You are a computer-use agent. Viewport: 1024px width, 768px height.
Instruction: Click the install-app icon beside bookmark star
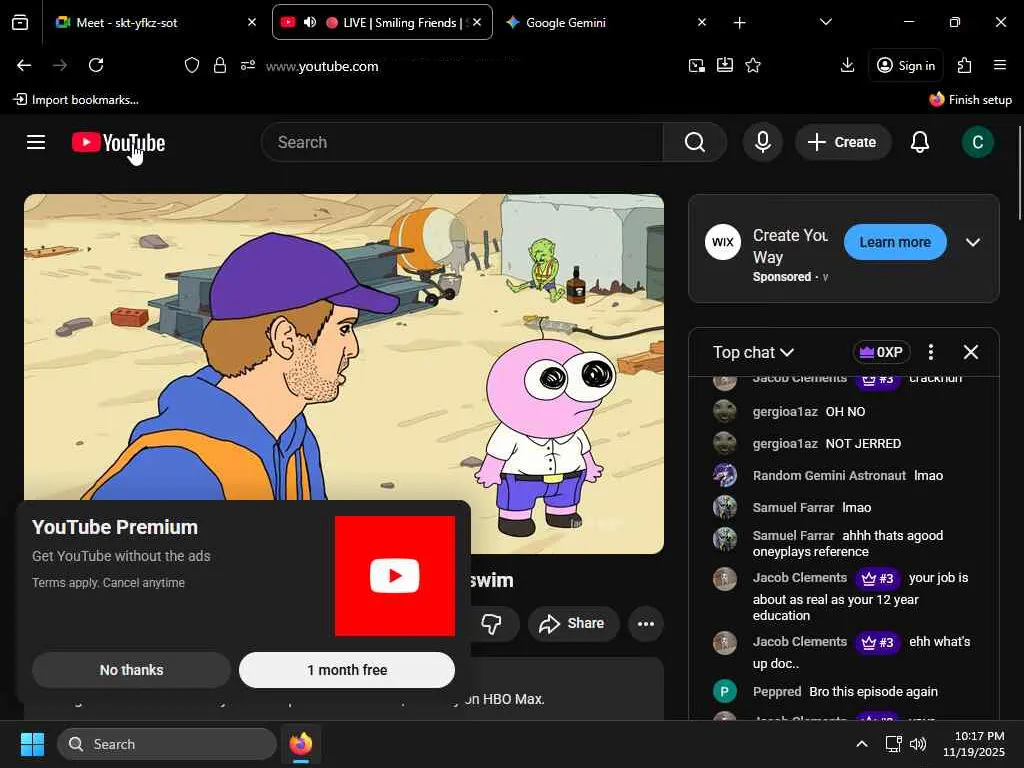pyautogui.click(x=725, y=65)
